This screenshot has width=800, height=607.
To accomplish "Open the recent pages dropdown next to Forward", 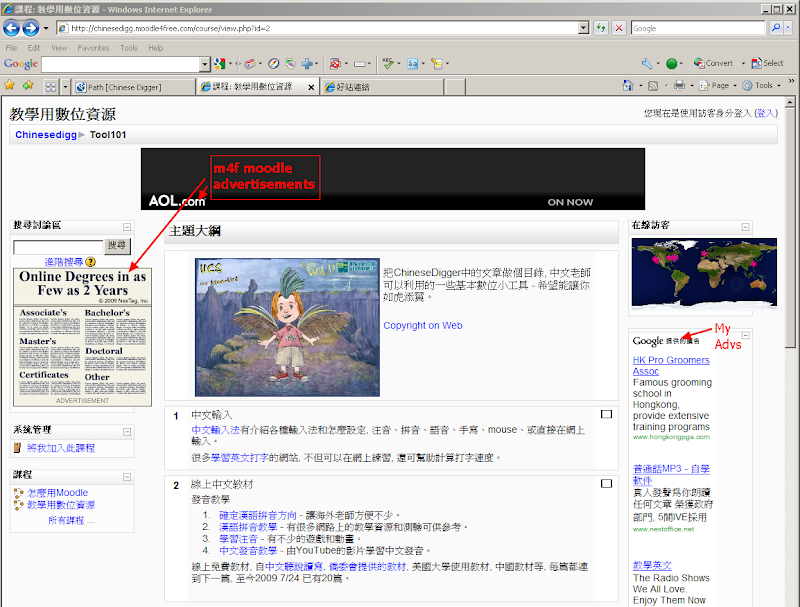I will tap(46, 28).
